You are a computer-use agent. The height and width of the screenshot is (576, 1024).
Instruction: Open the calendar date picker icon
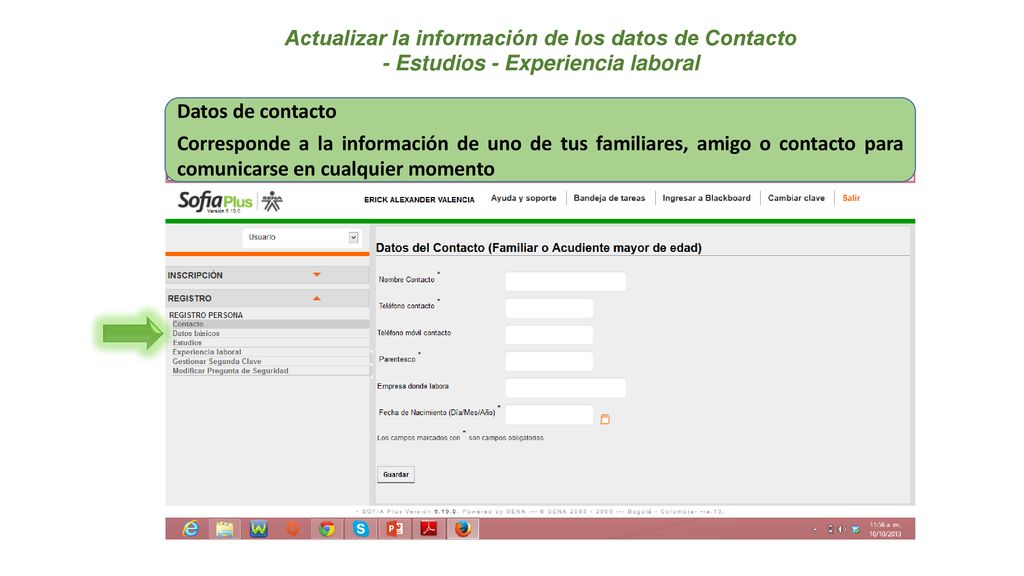click(605, 419)
